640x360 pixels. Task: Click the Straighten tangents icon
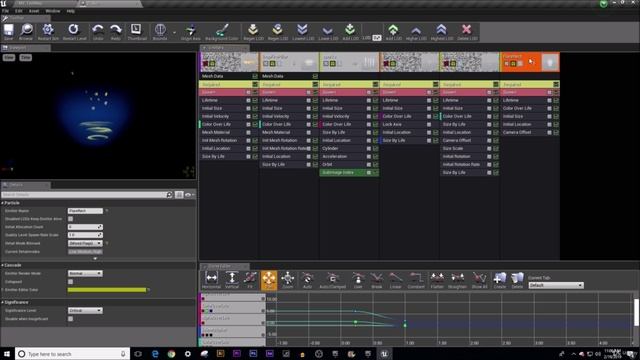[457, 280]
